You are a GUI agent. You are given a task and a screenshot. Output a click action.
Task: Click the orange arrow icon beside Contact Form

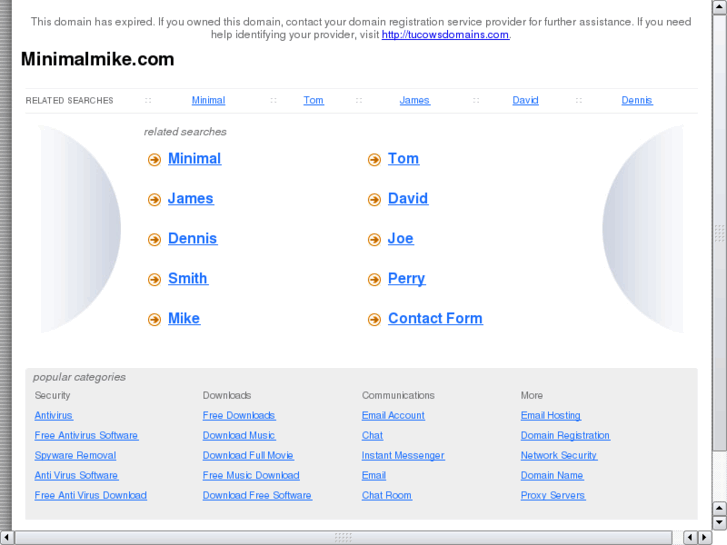(374, 320)
